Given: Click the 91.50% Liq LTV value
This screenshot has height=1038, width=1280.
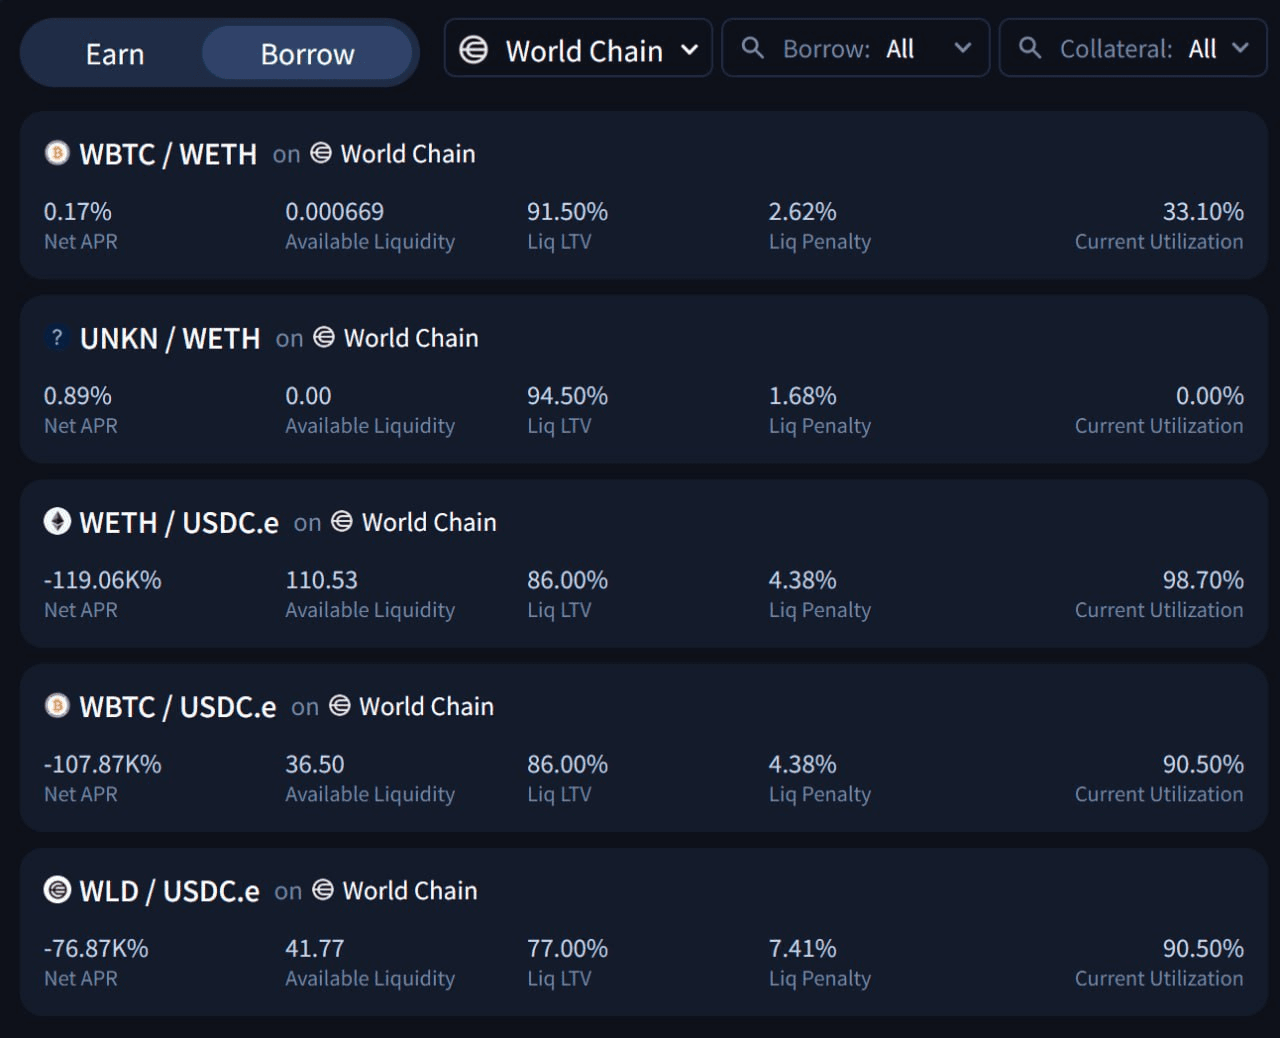Looking at the screenshot, I should (567, 212).
